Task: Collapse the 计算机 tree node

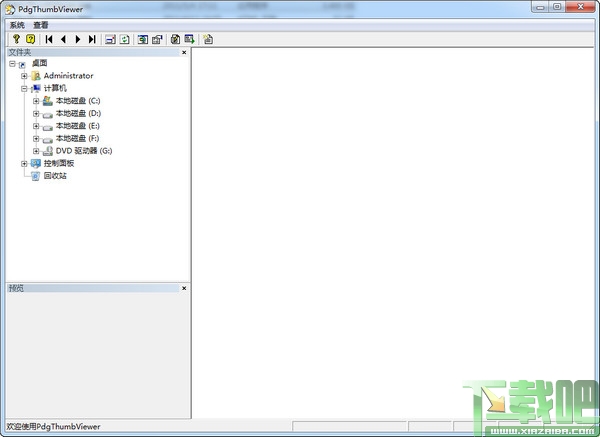Action: pos(24,88)
